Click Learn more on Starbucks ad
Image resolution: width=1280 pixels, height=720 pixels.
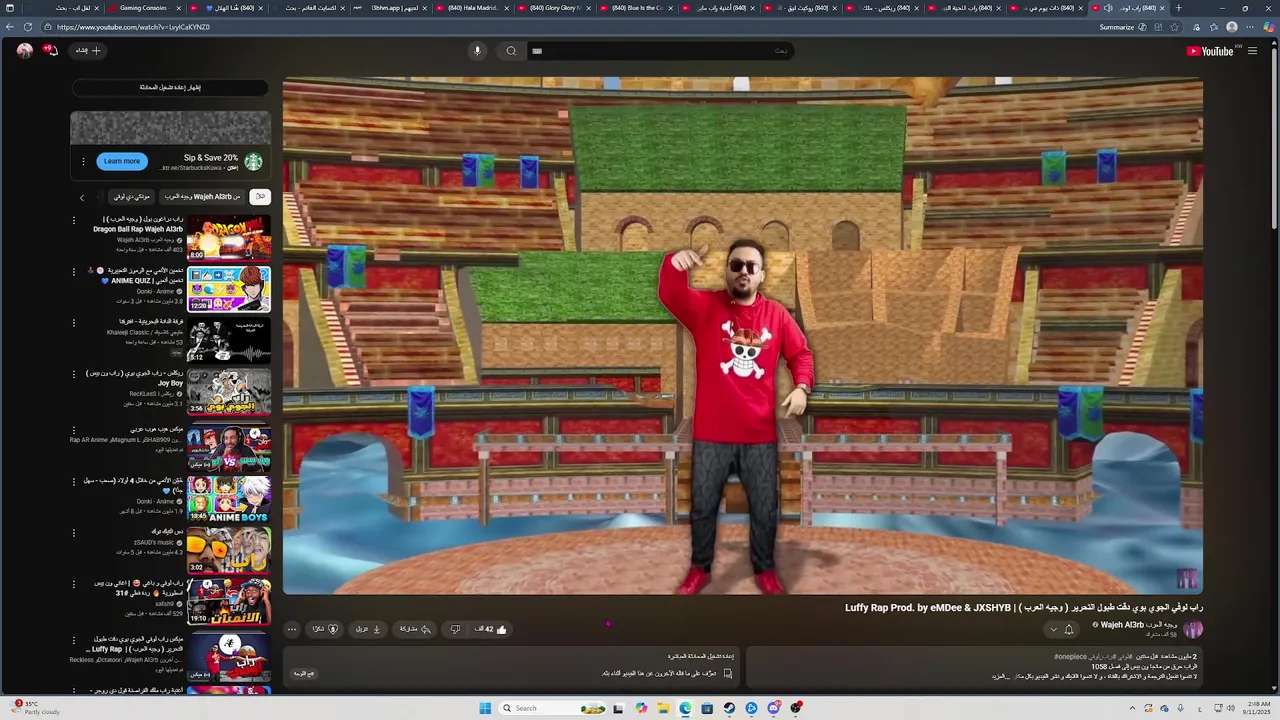click(122, 161)
